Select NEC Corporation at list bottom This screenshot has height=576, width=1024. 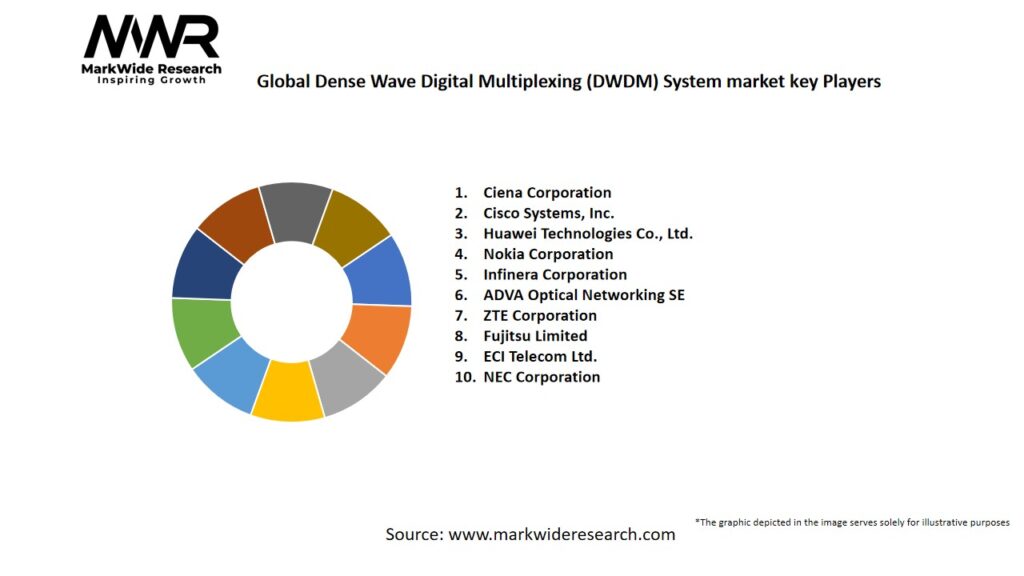pyautogui.click(x=541, y=377)
